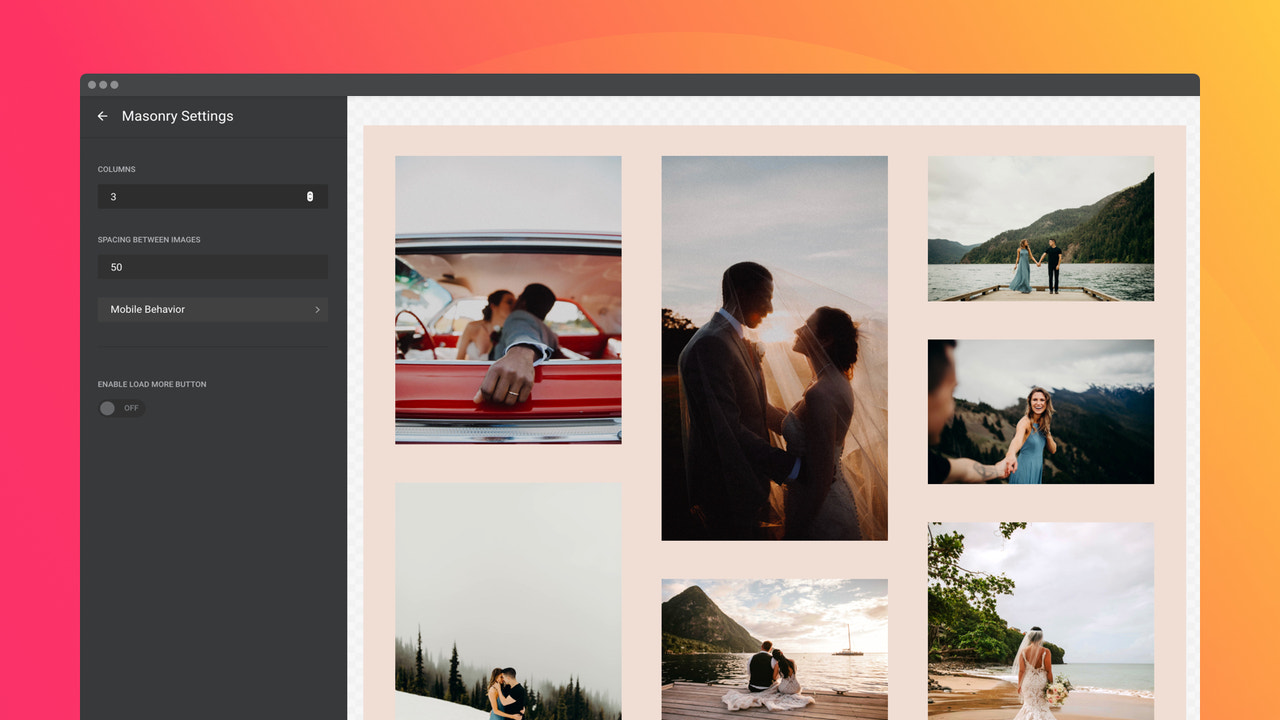Screen dimensions: 1280x720
Task: View the blue dress mountain hiking photo
Action: (1040, 412)
